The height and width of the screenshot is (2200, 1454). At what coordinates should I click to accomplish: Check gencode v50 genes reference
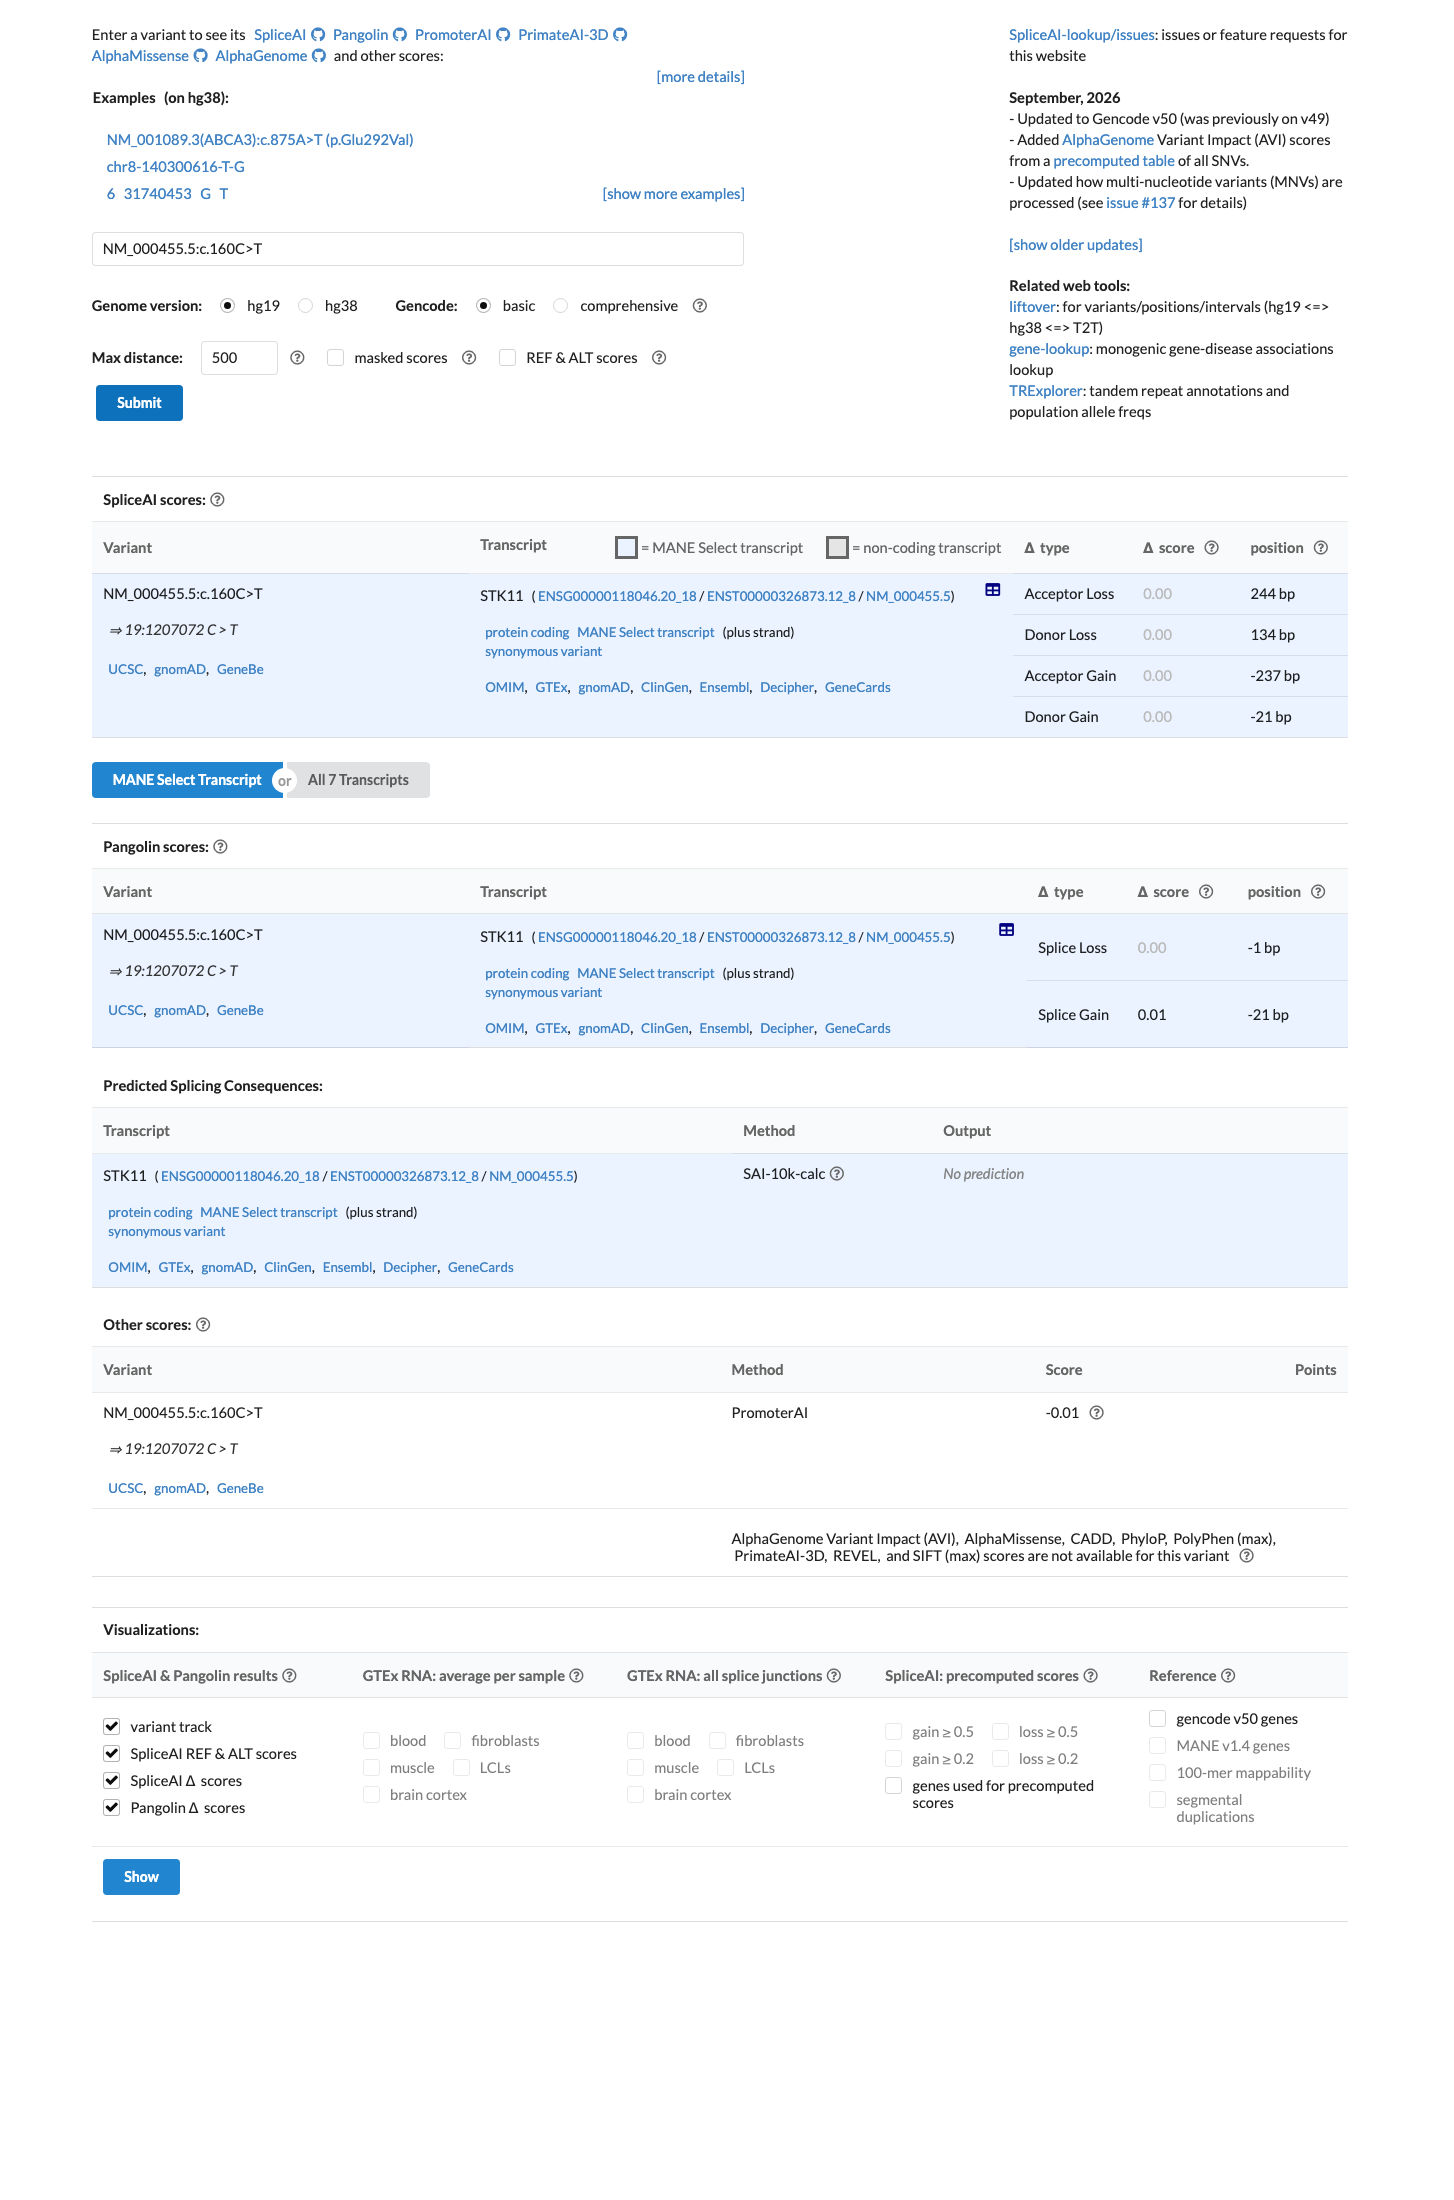pyautogui.click(x=1158, y=1718)
